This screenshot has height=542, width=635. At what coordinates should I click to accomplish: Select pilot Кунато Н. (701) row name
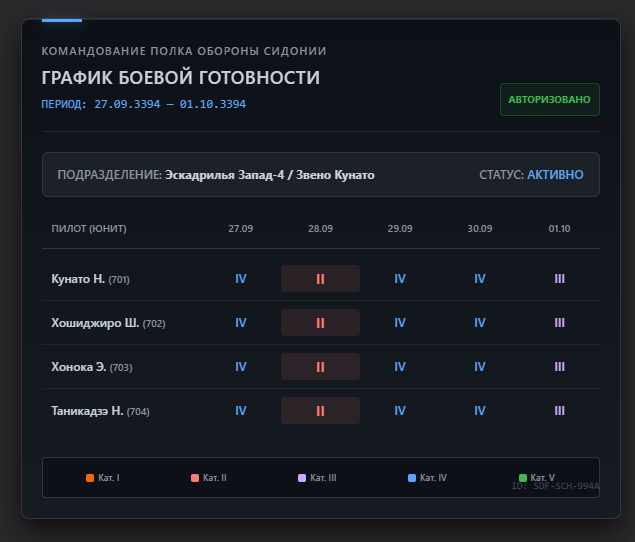tap(90, 279)
